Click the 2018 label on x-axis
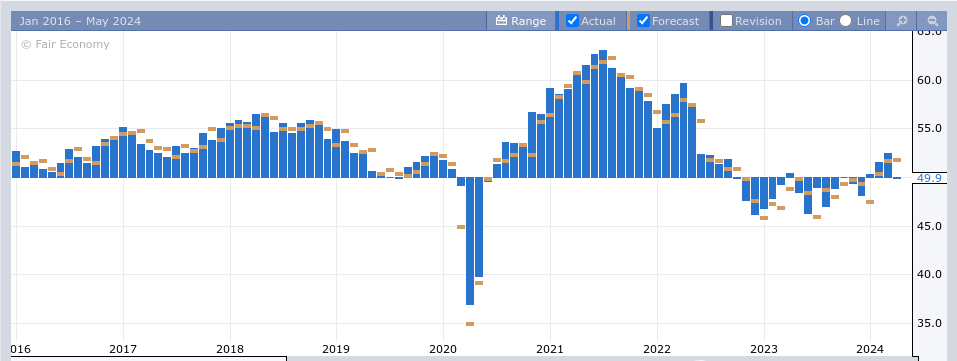The image size is (957, 361). coord(229,349)
